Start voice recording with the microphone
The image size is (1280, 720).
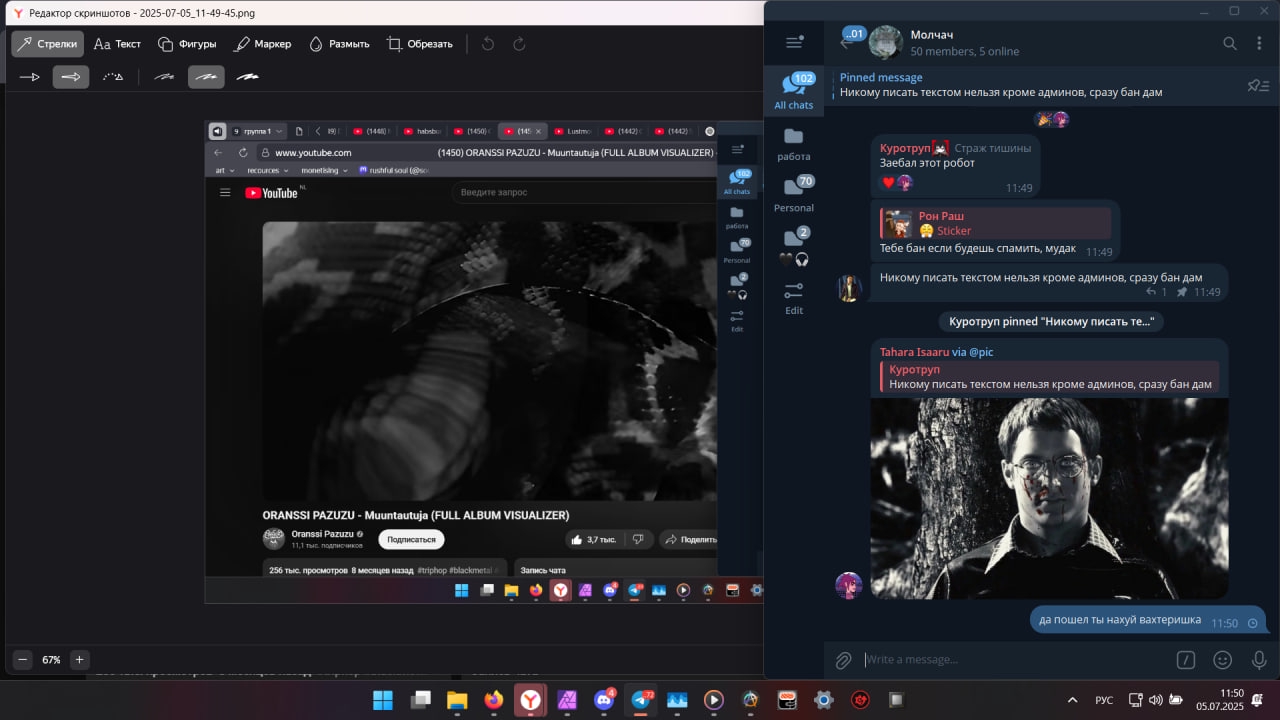coord(1259,660)
